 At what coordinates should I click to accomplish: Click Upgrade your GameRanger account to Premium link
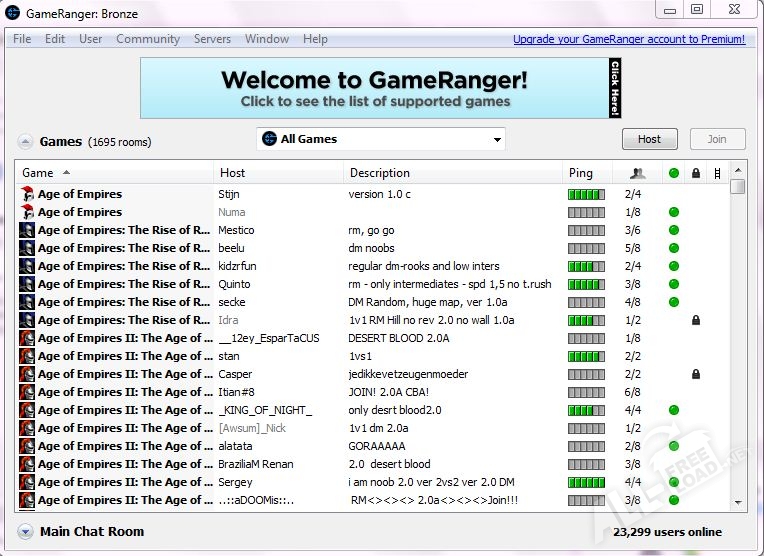[628, 40]
